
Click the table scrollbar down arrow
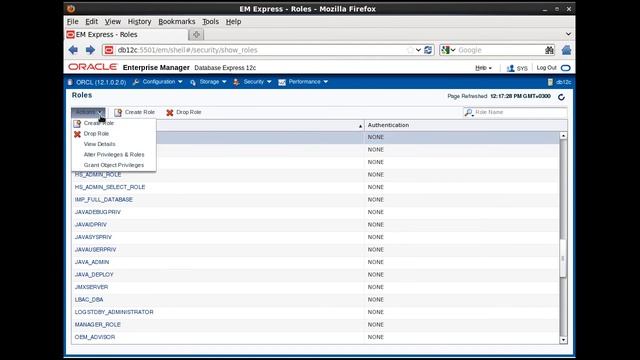coord(563,340)
